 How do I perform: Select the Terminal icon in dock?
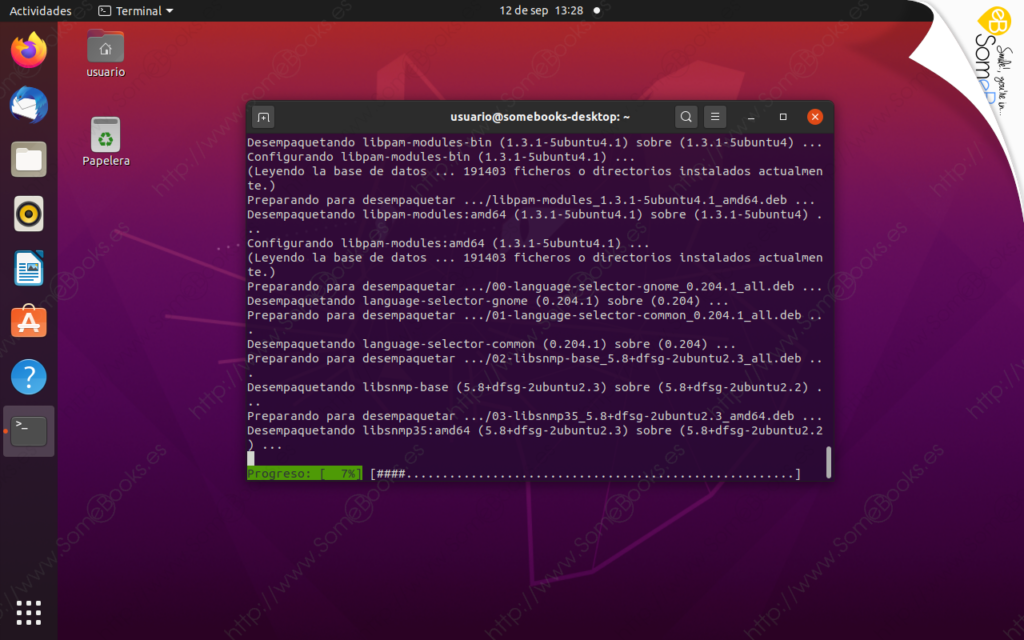[x=29, y=431]
